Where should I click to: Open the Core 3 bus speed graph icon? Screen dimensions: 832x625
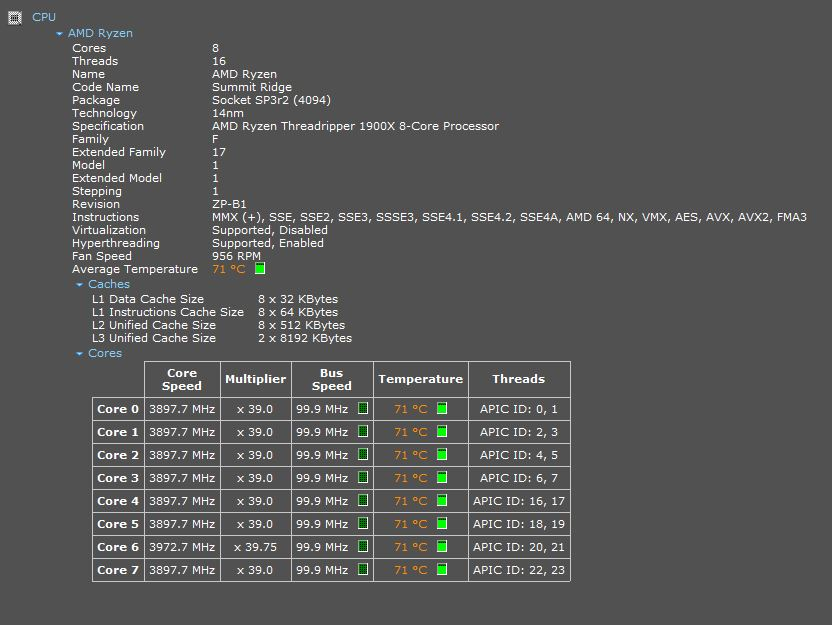pyautogui.click(x=363, y=478)
